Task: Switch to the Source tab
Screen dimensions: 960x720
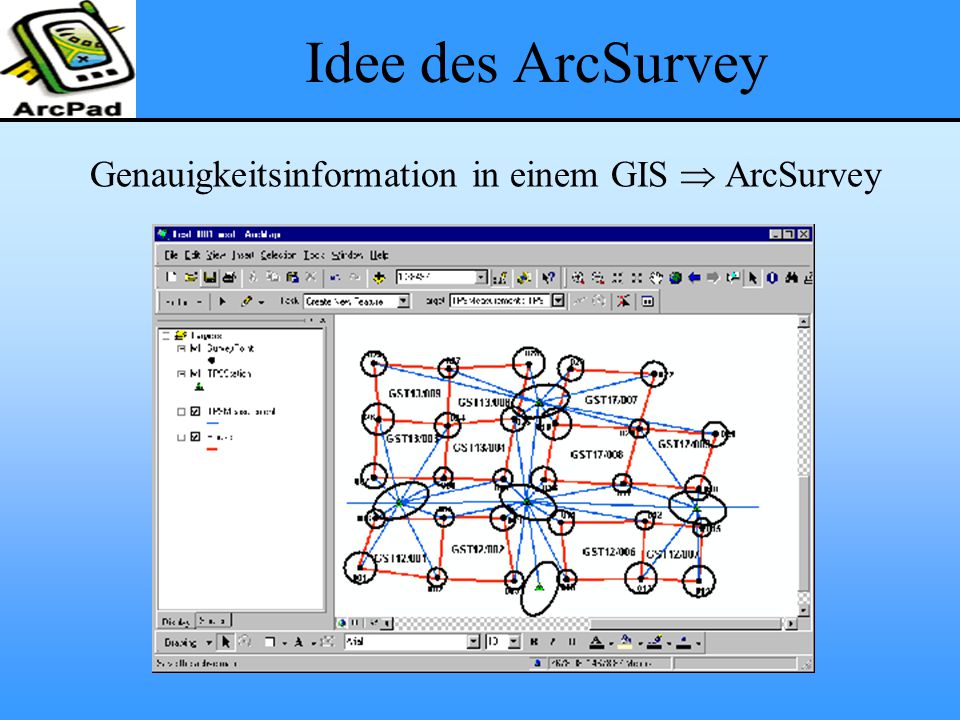Action: click(213, 621)
